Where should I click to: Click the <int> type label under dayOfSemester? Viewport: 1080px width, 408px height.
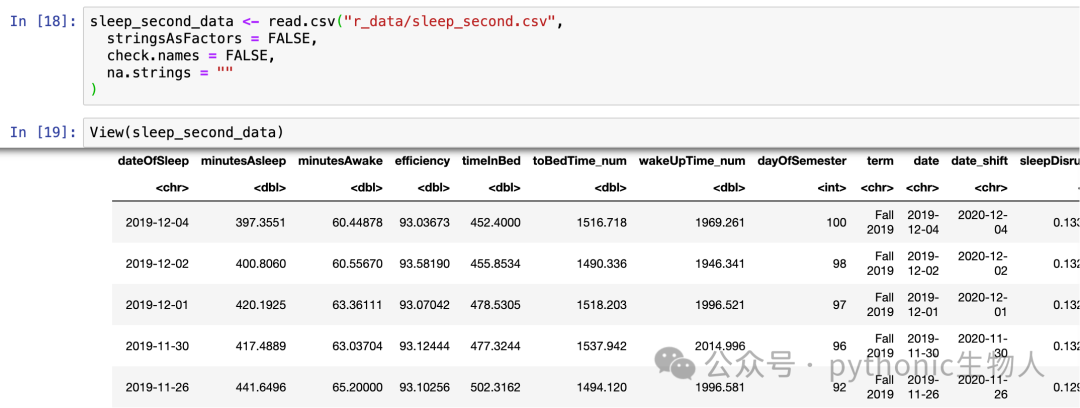[831, 187]
